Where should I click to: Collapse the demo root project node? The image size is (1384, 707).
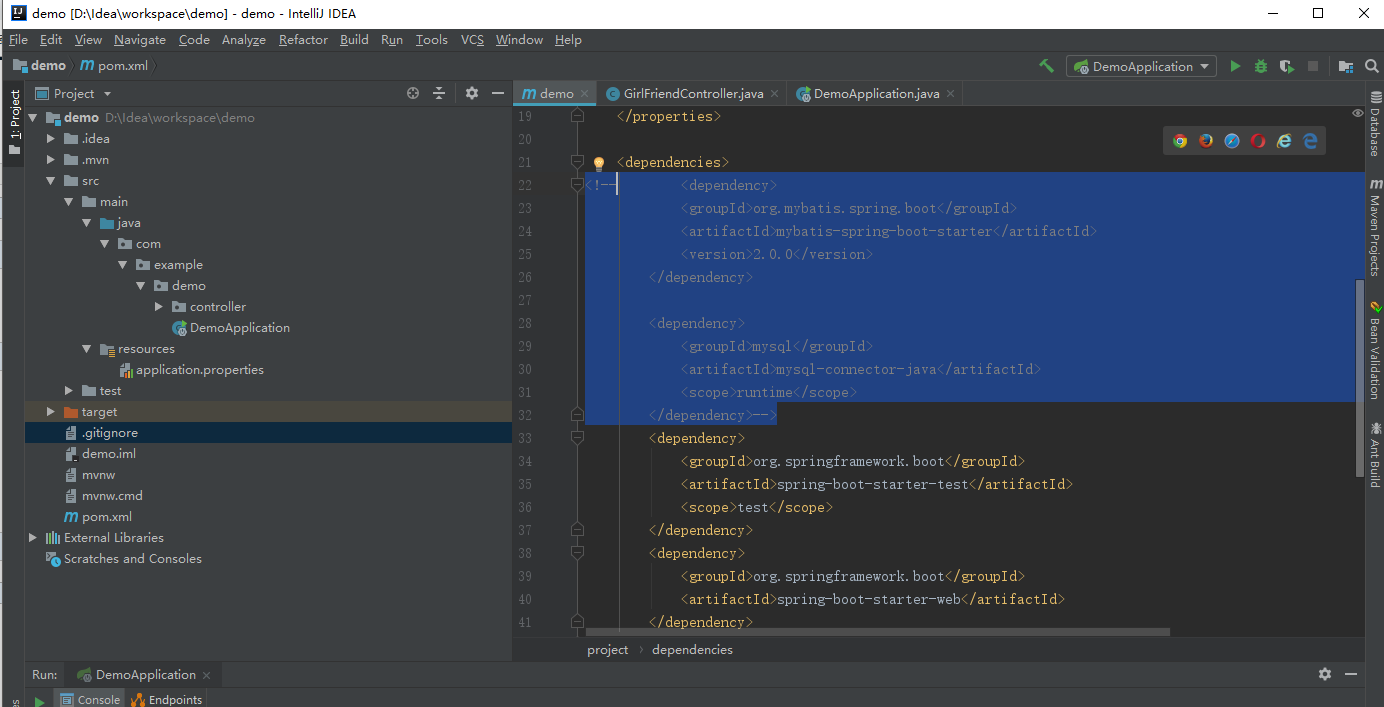pyautogui.click(x=33, y=118)
